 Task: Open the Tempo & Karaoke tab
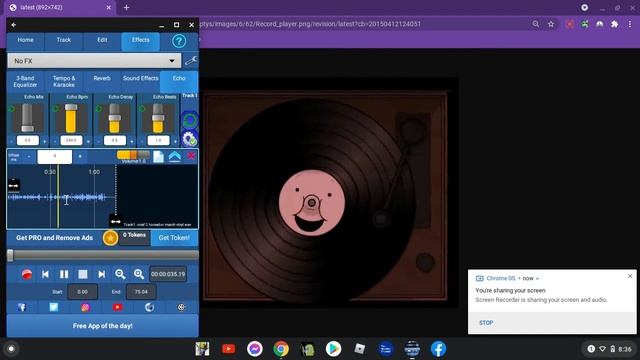[x=64, y=81]
